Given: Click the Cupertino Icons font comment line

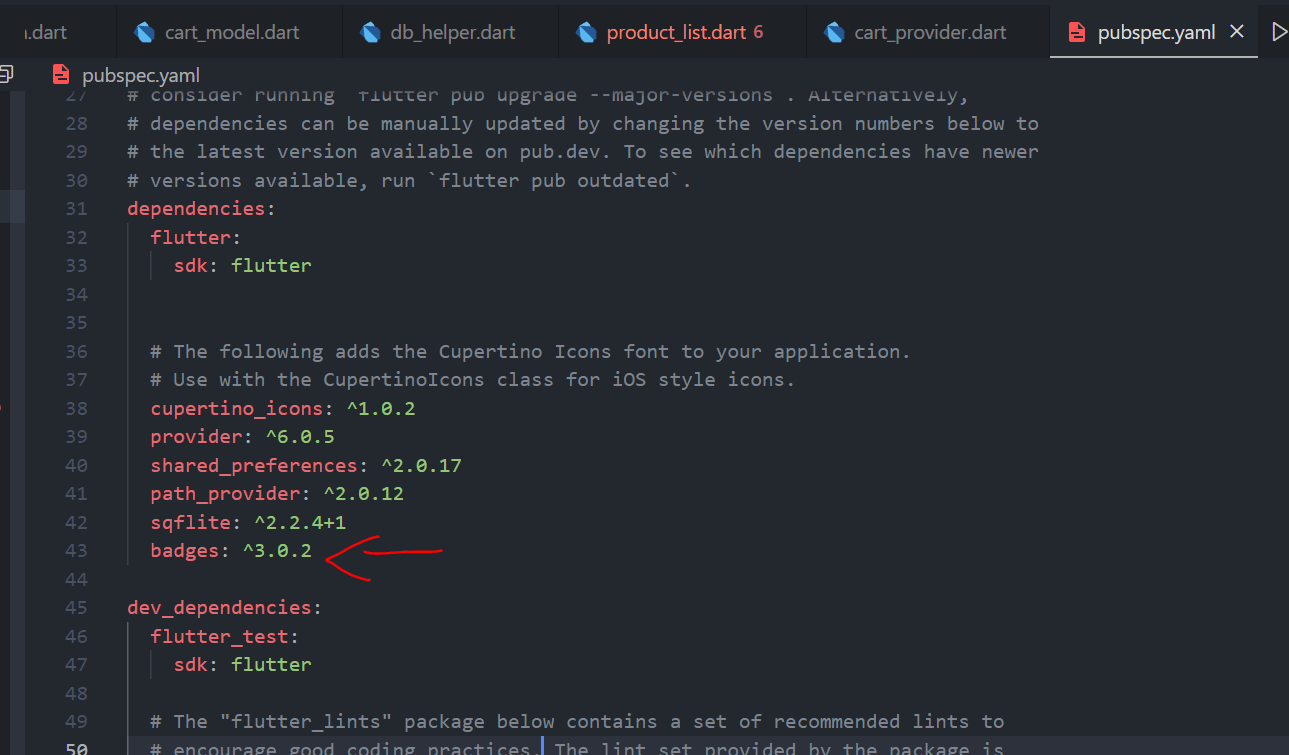Looking at the screenshot, I should click(531, 351).
